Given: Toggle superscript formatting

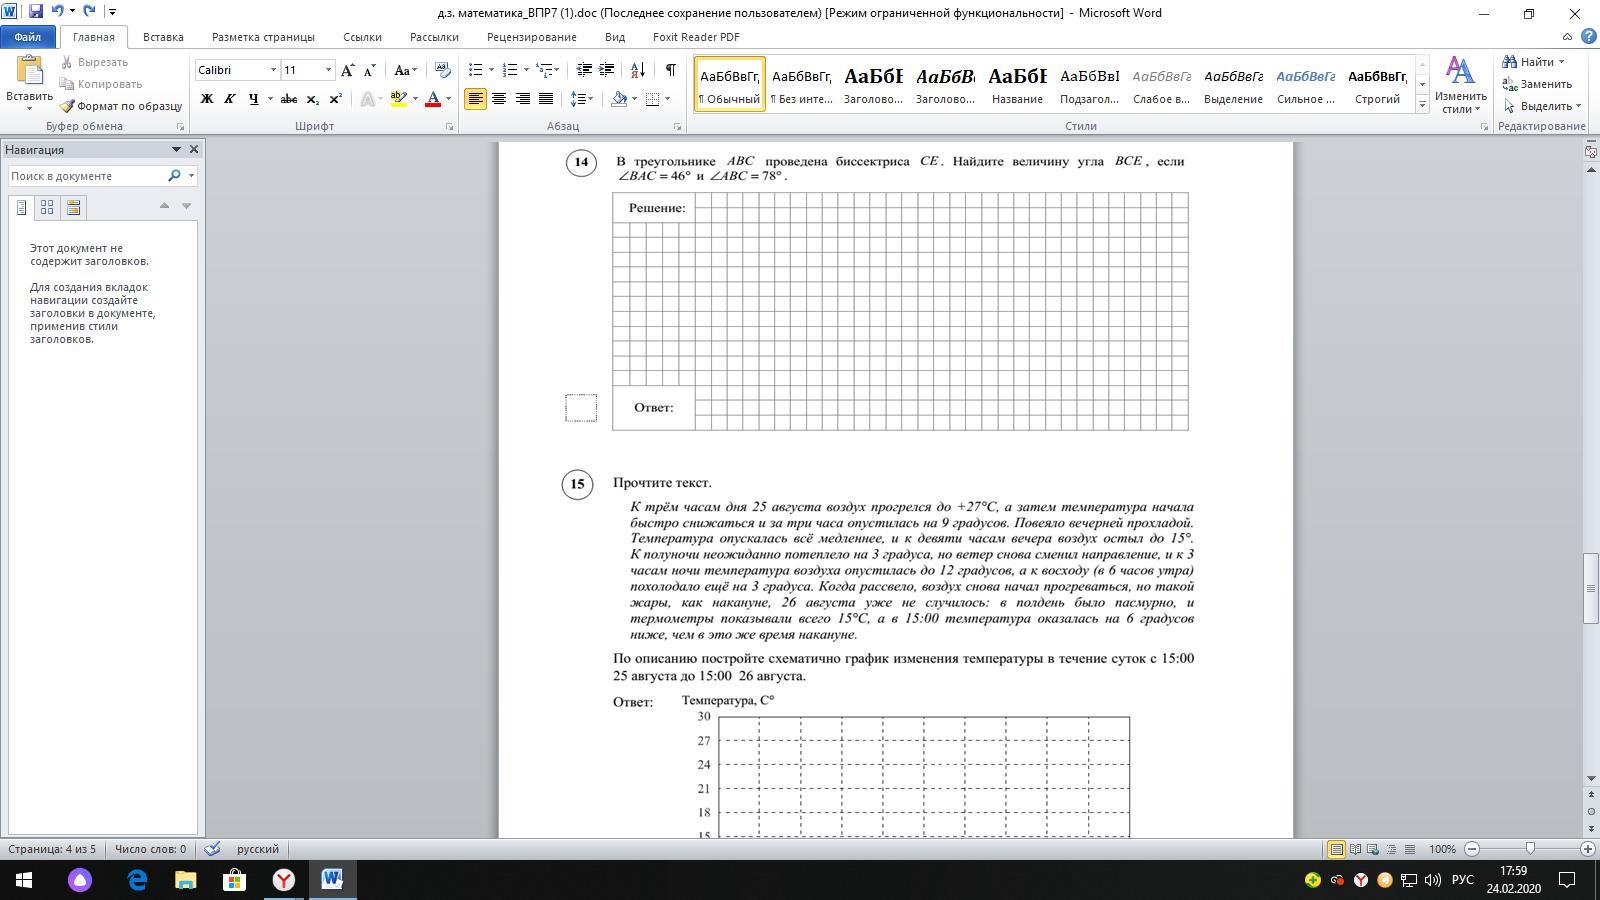Looking at the screenshot, I should [x=335, y=99].
